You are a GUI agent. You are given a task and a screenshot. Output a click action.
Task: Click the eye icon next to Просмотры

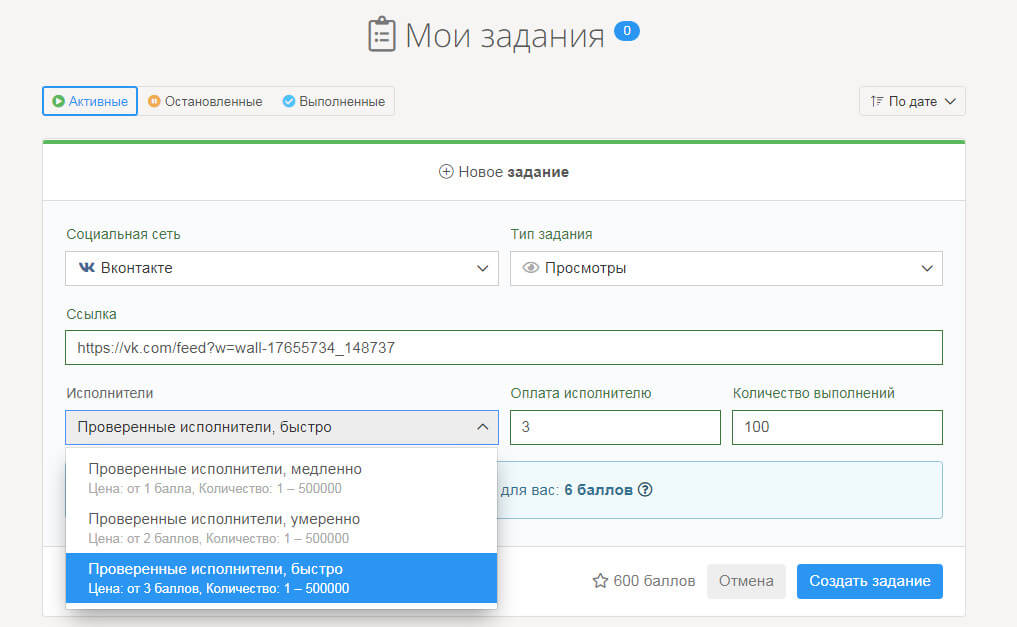(x=531, y=268)
